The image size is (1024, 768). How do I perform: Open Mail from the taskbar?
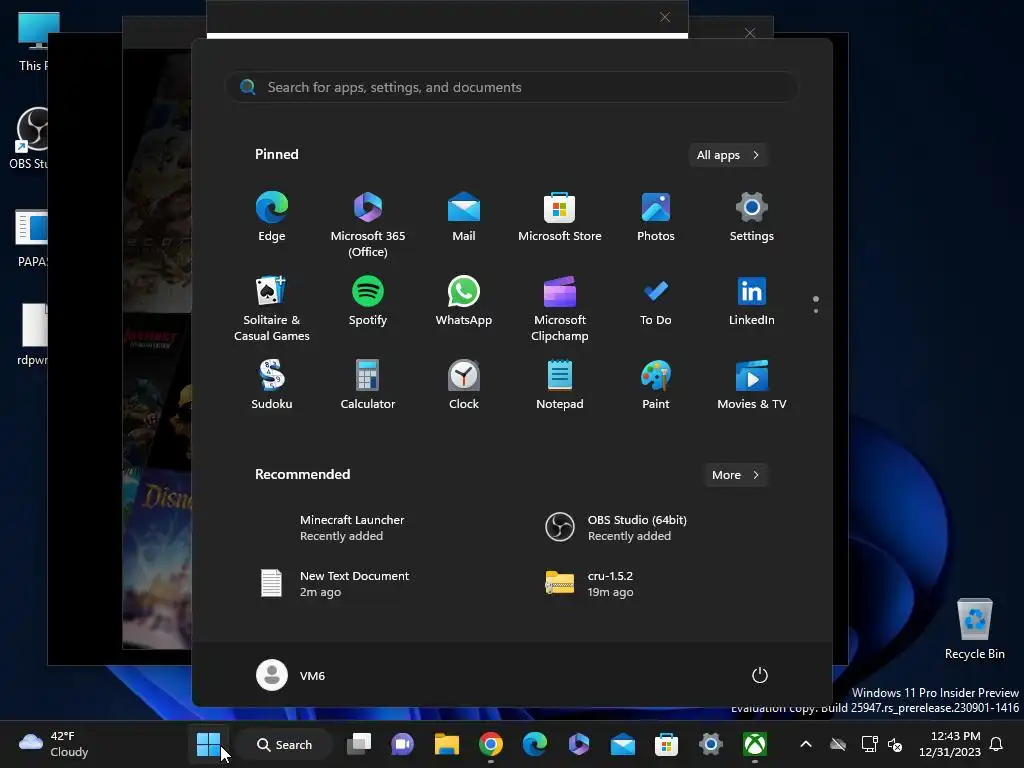tap(623, 744)
